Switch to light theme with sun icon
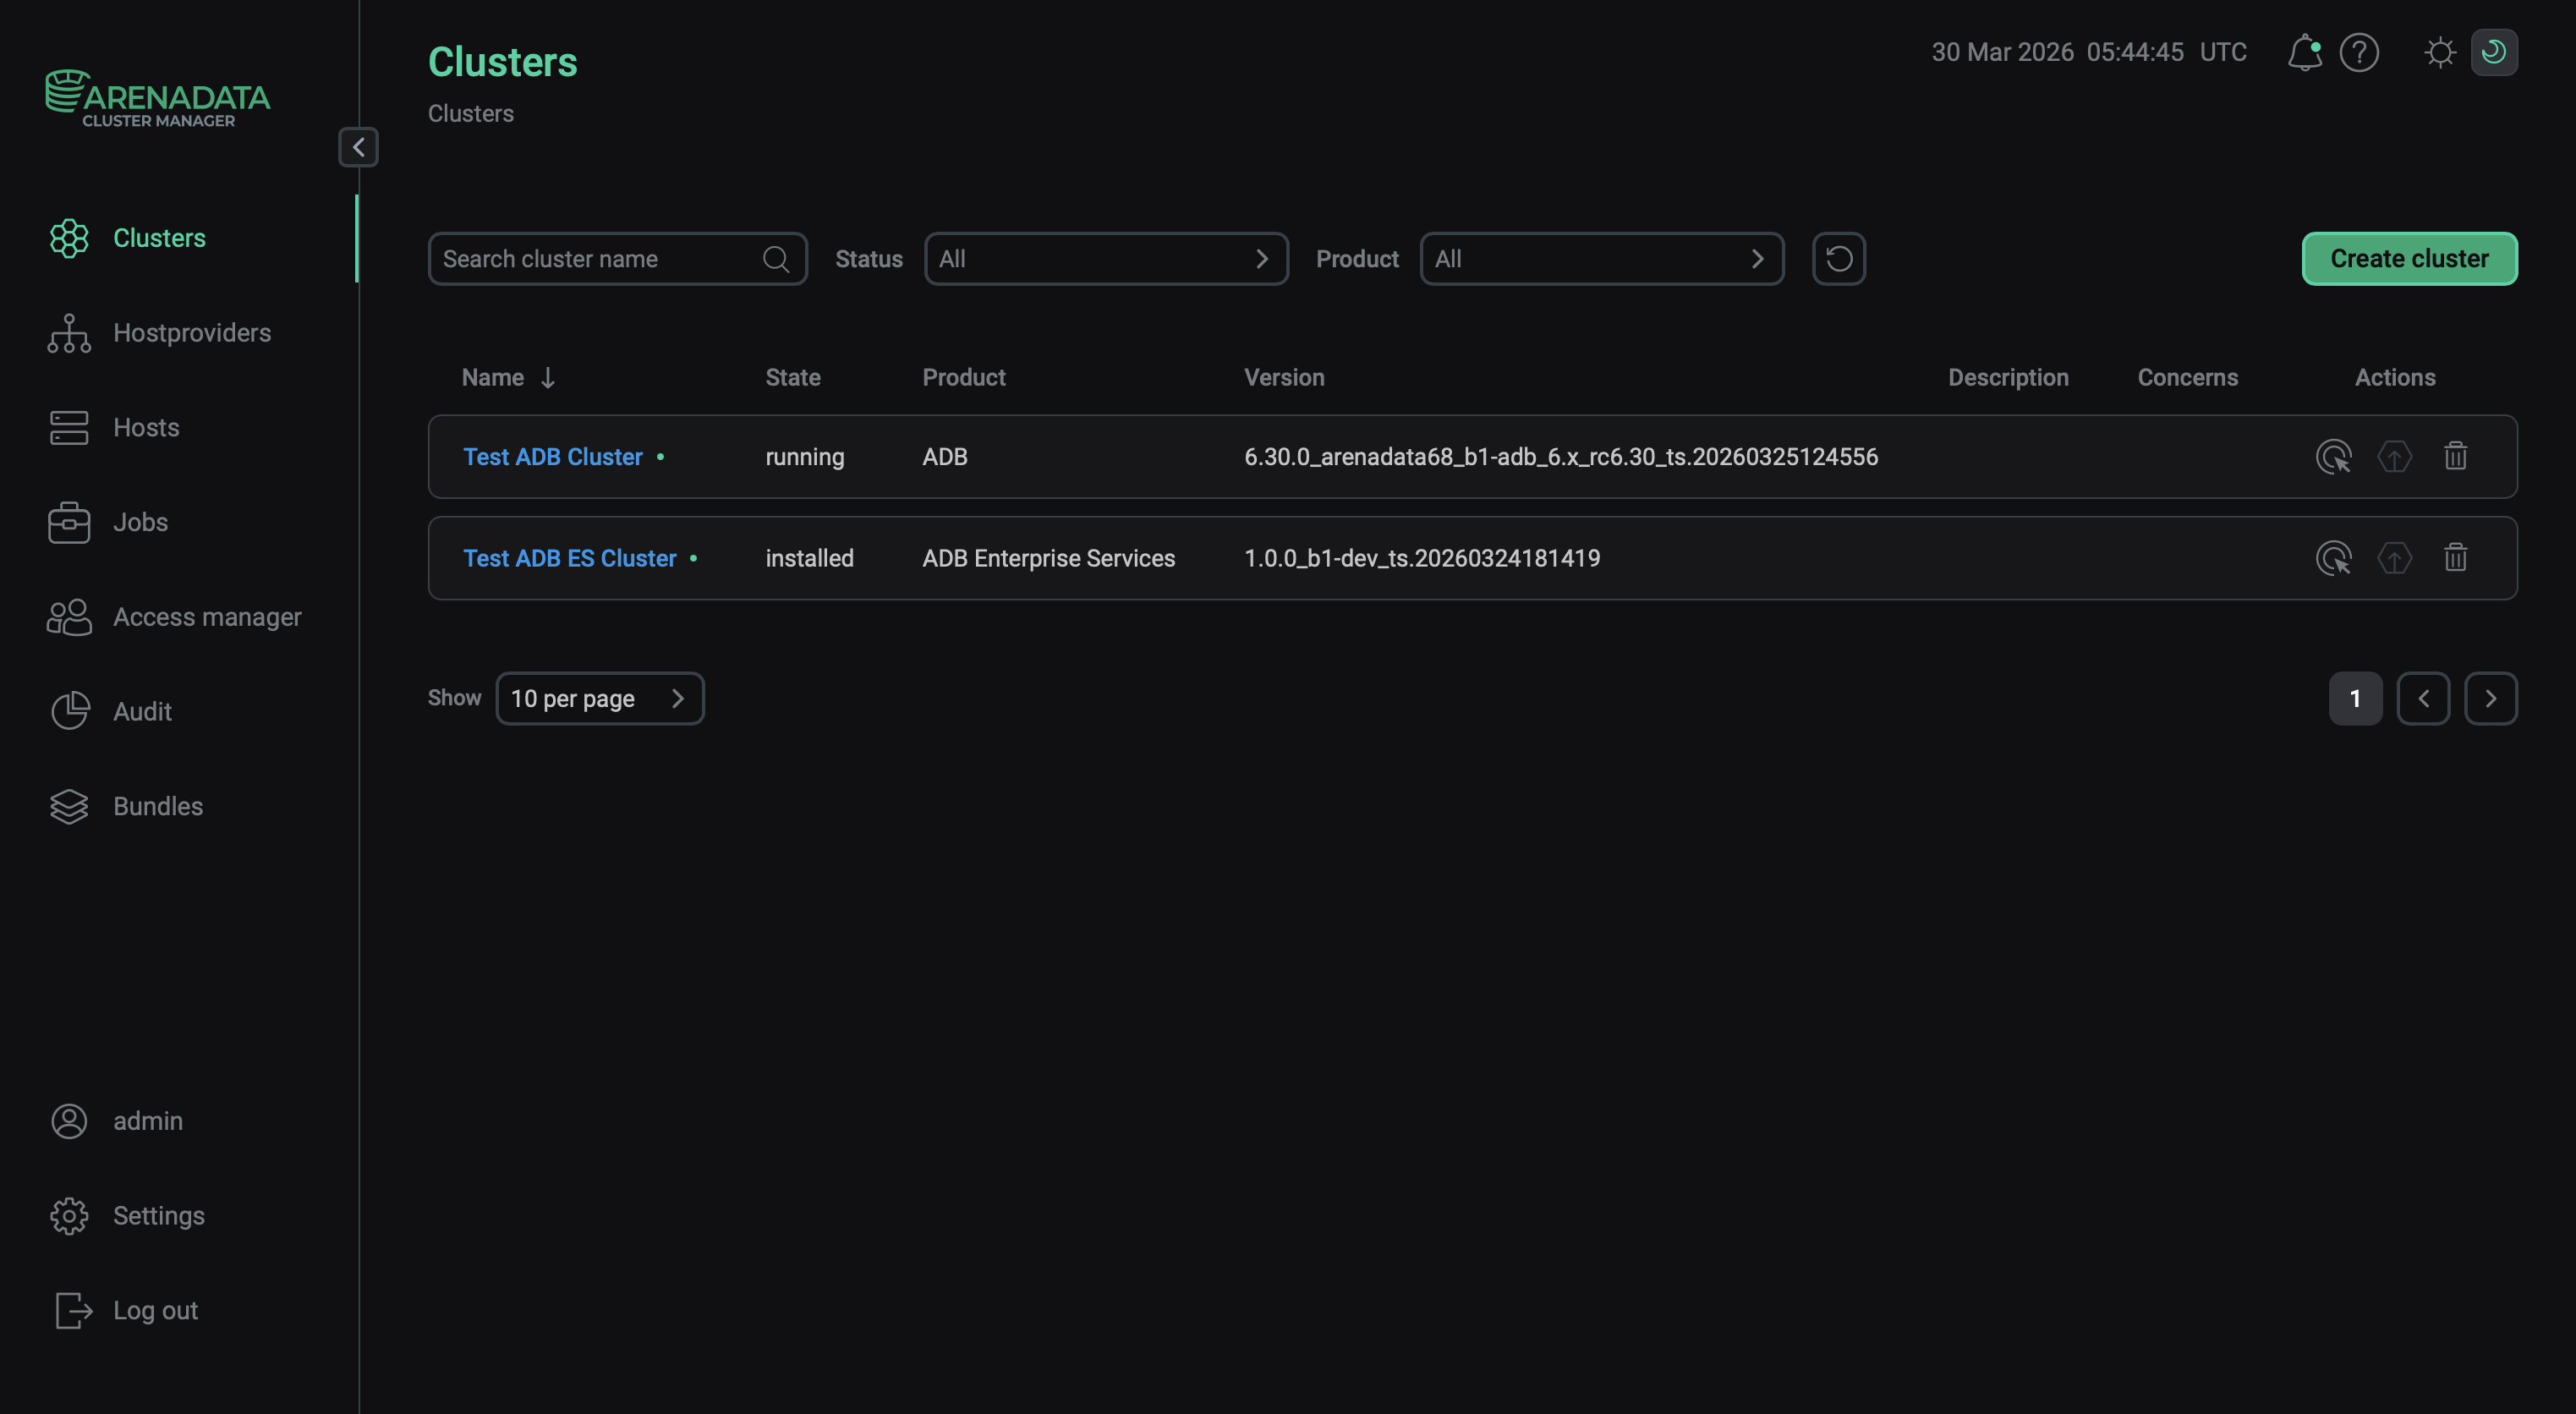2576x1414 pixels. [x=2439, y=53]
